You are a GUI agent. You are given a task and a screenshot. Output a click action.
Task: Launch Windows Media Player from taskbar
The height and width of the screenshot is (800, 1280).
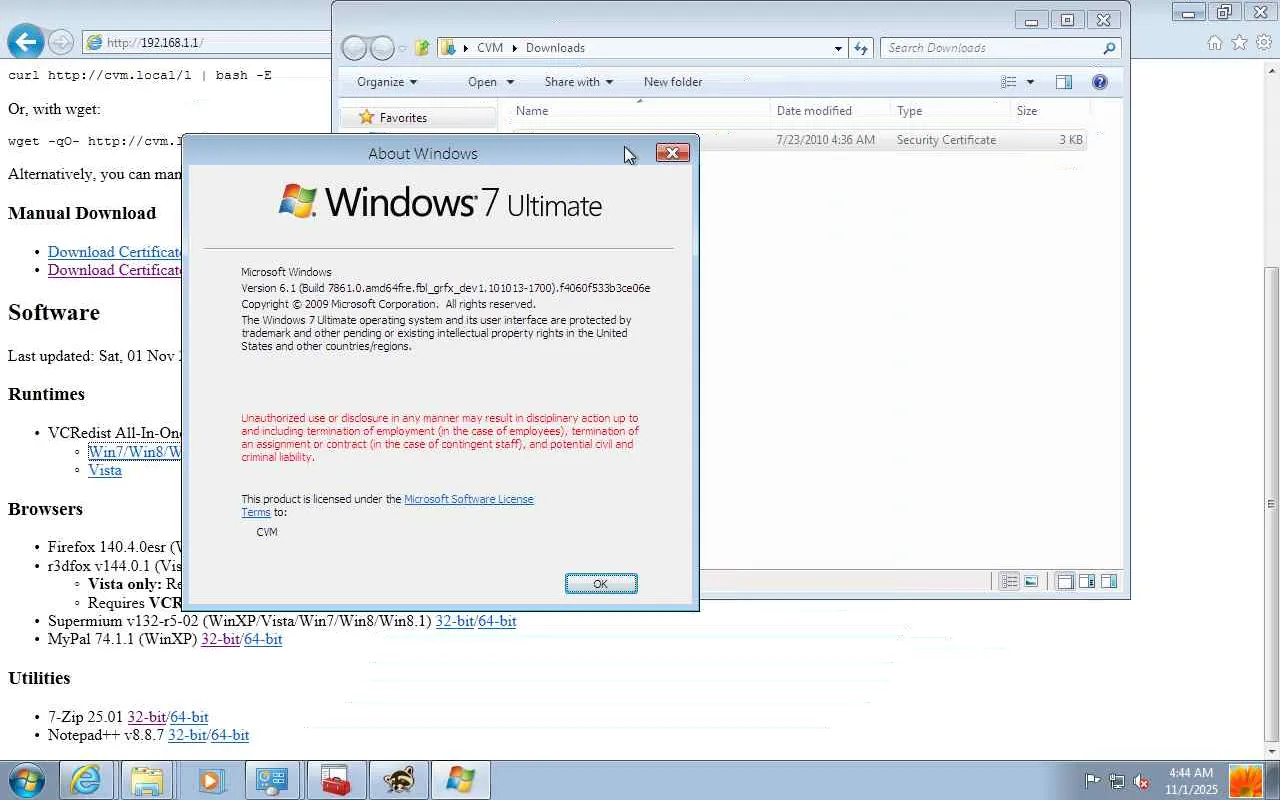pos(209,780)
